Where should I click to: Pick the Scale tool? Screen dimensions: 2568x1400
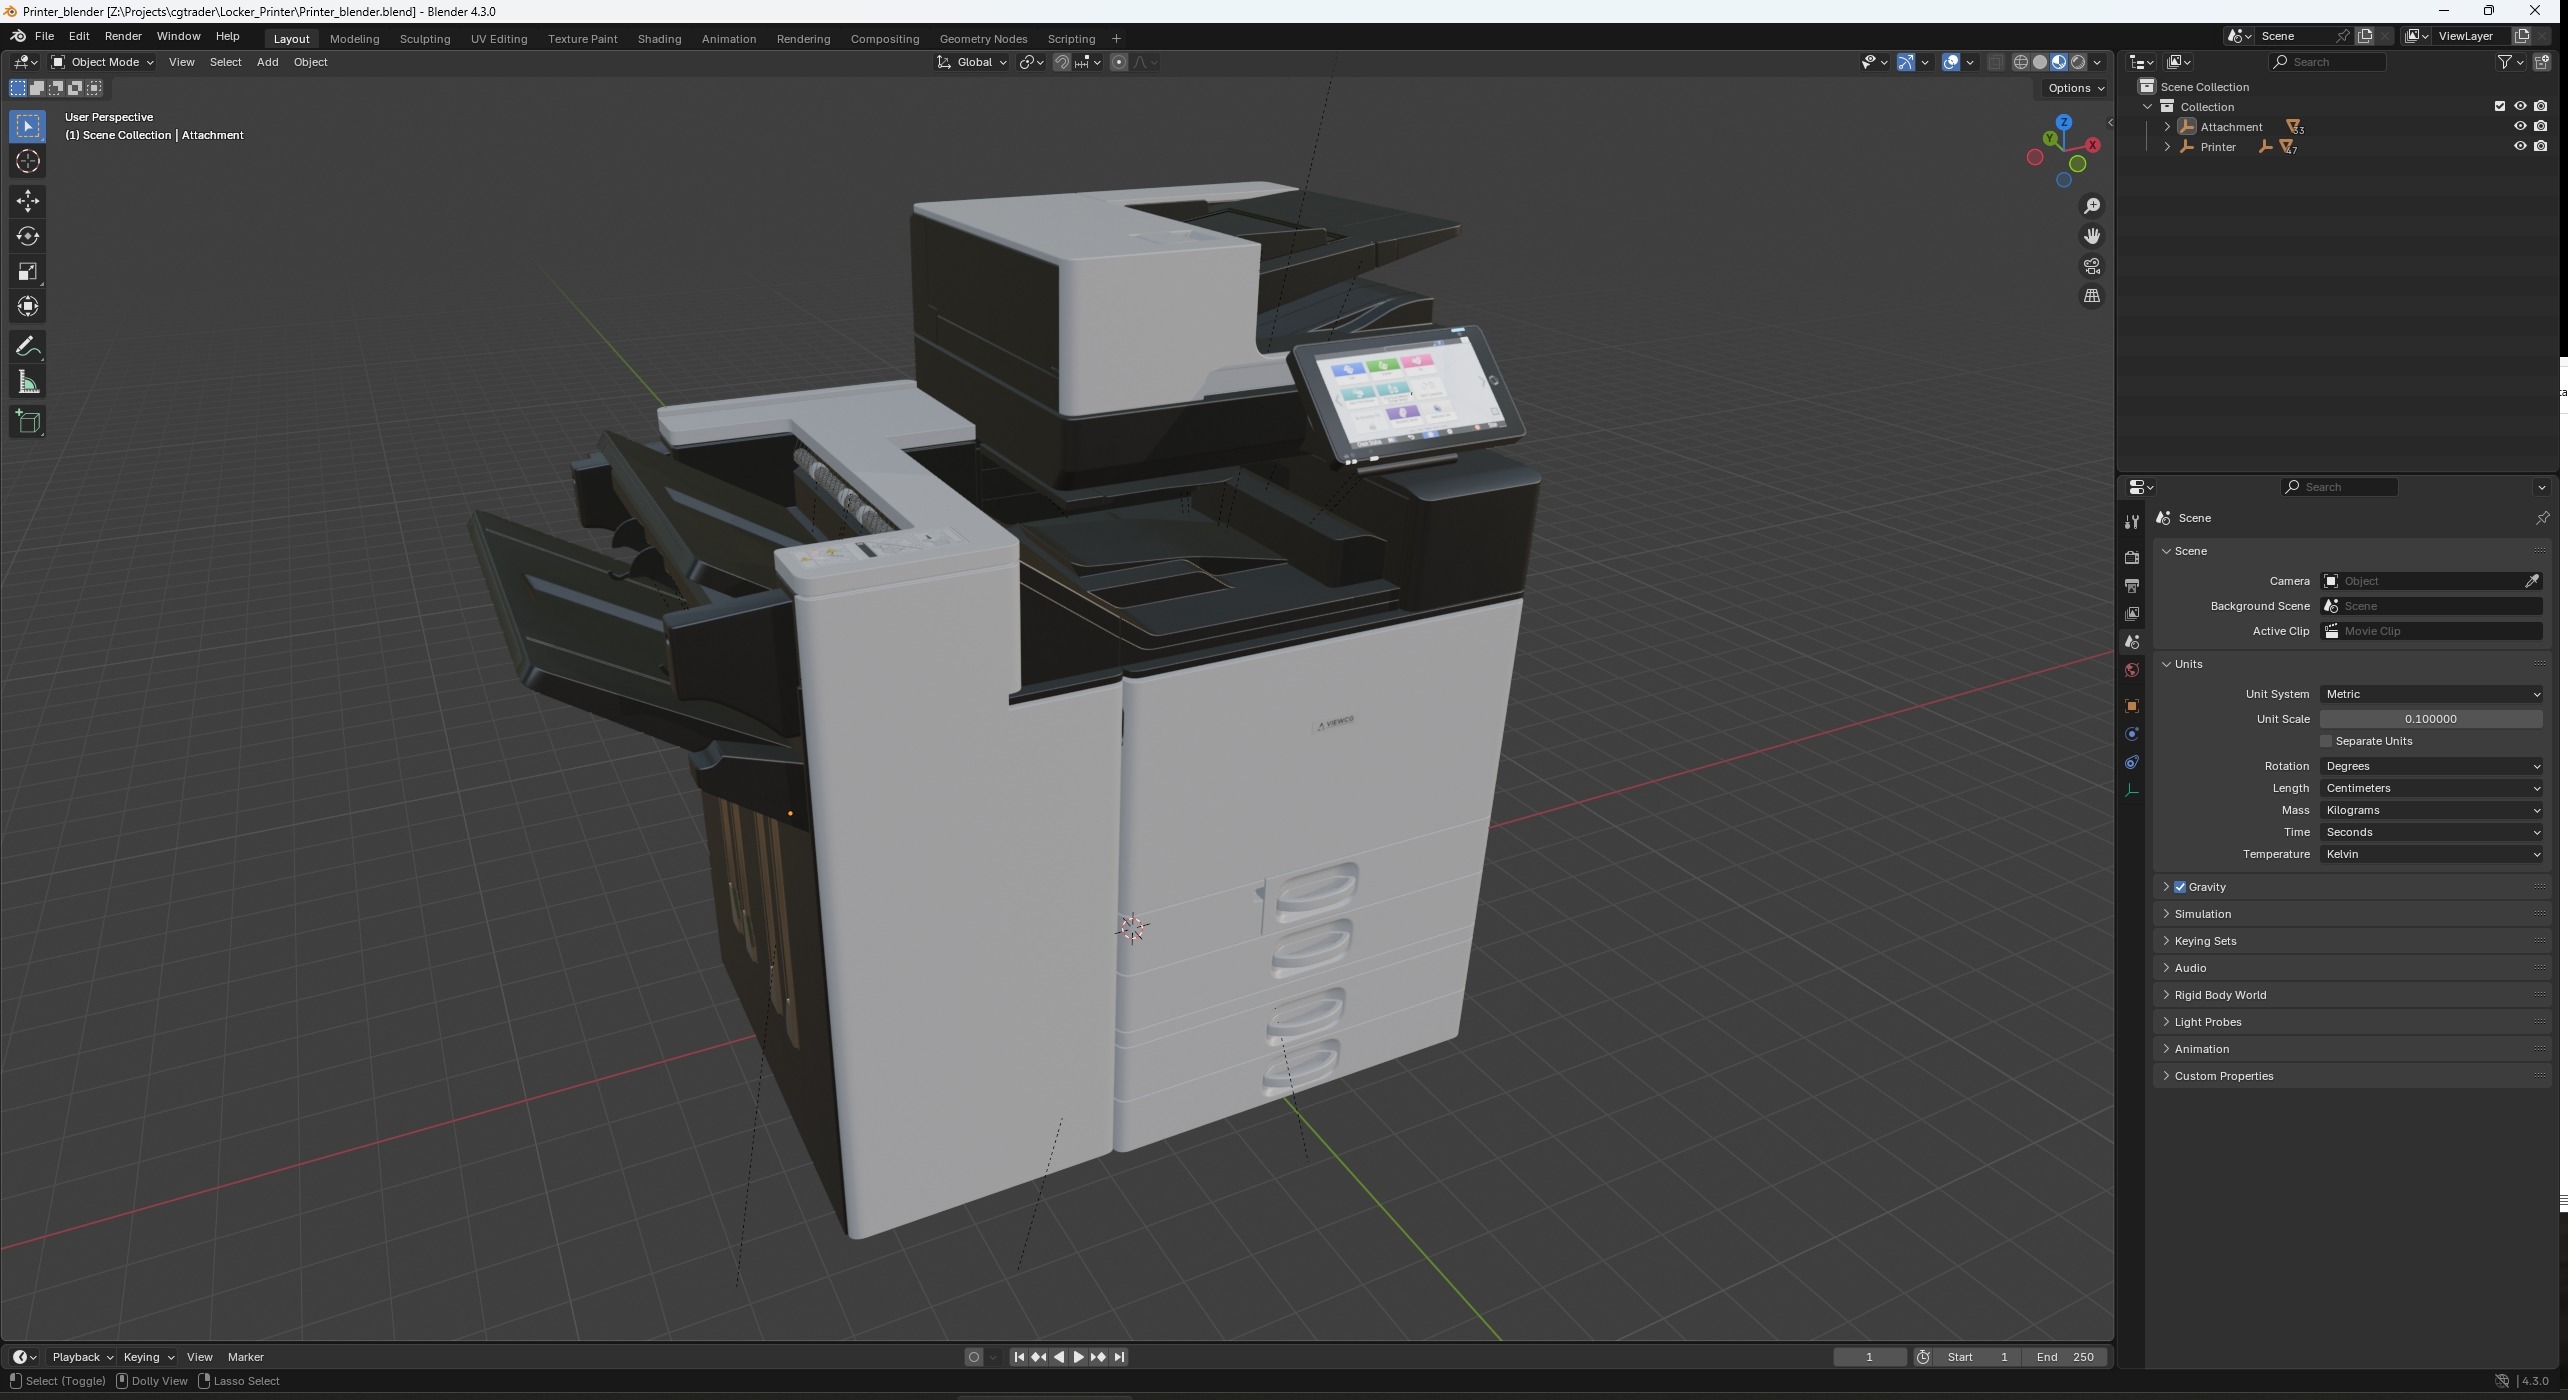[28, 271]
